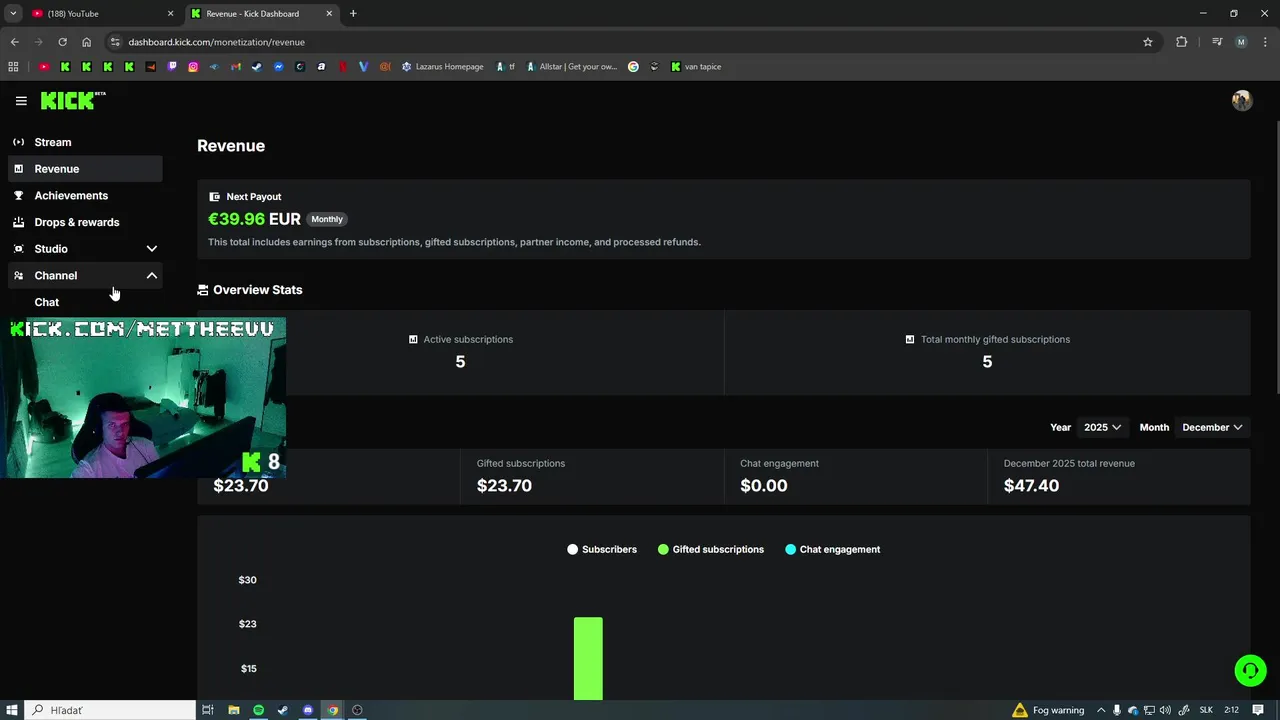
Task: Bookmark this page with the star
Action: (1148, 42)
